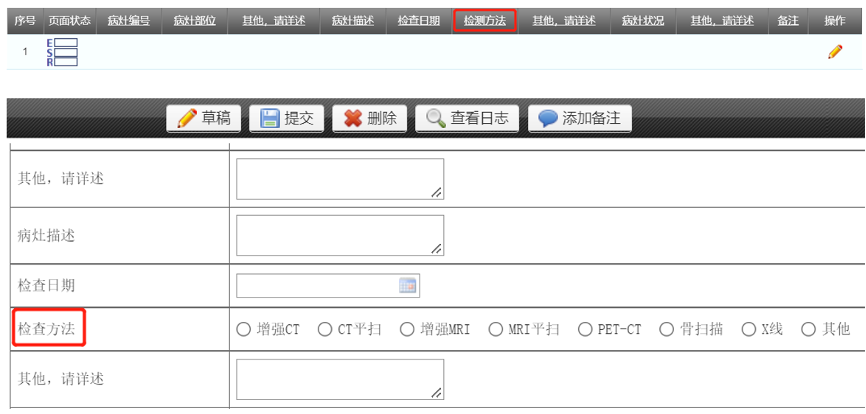Click the 页面状态 column header
The width and height of the screenshot is (866, 414).
[x=69, y=21]
